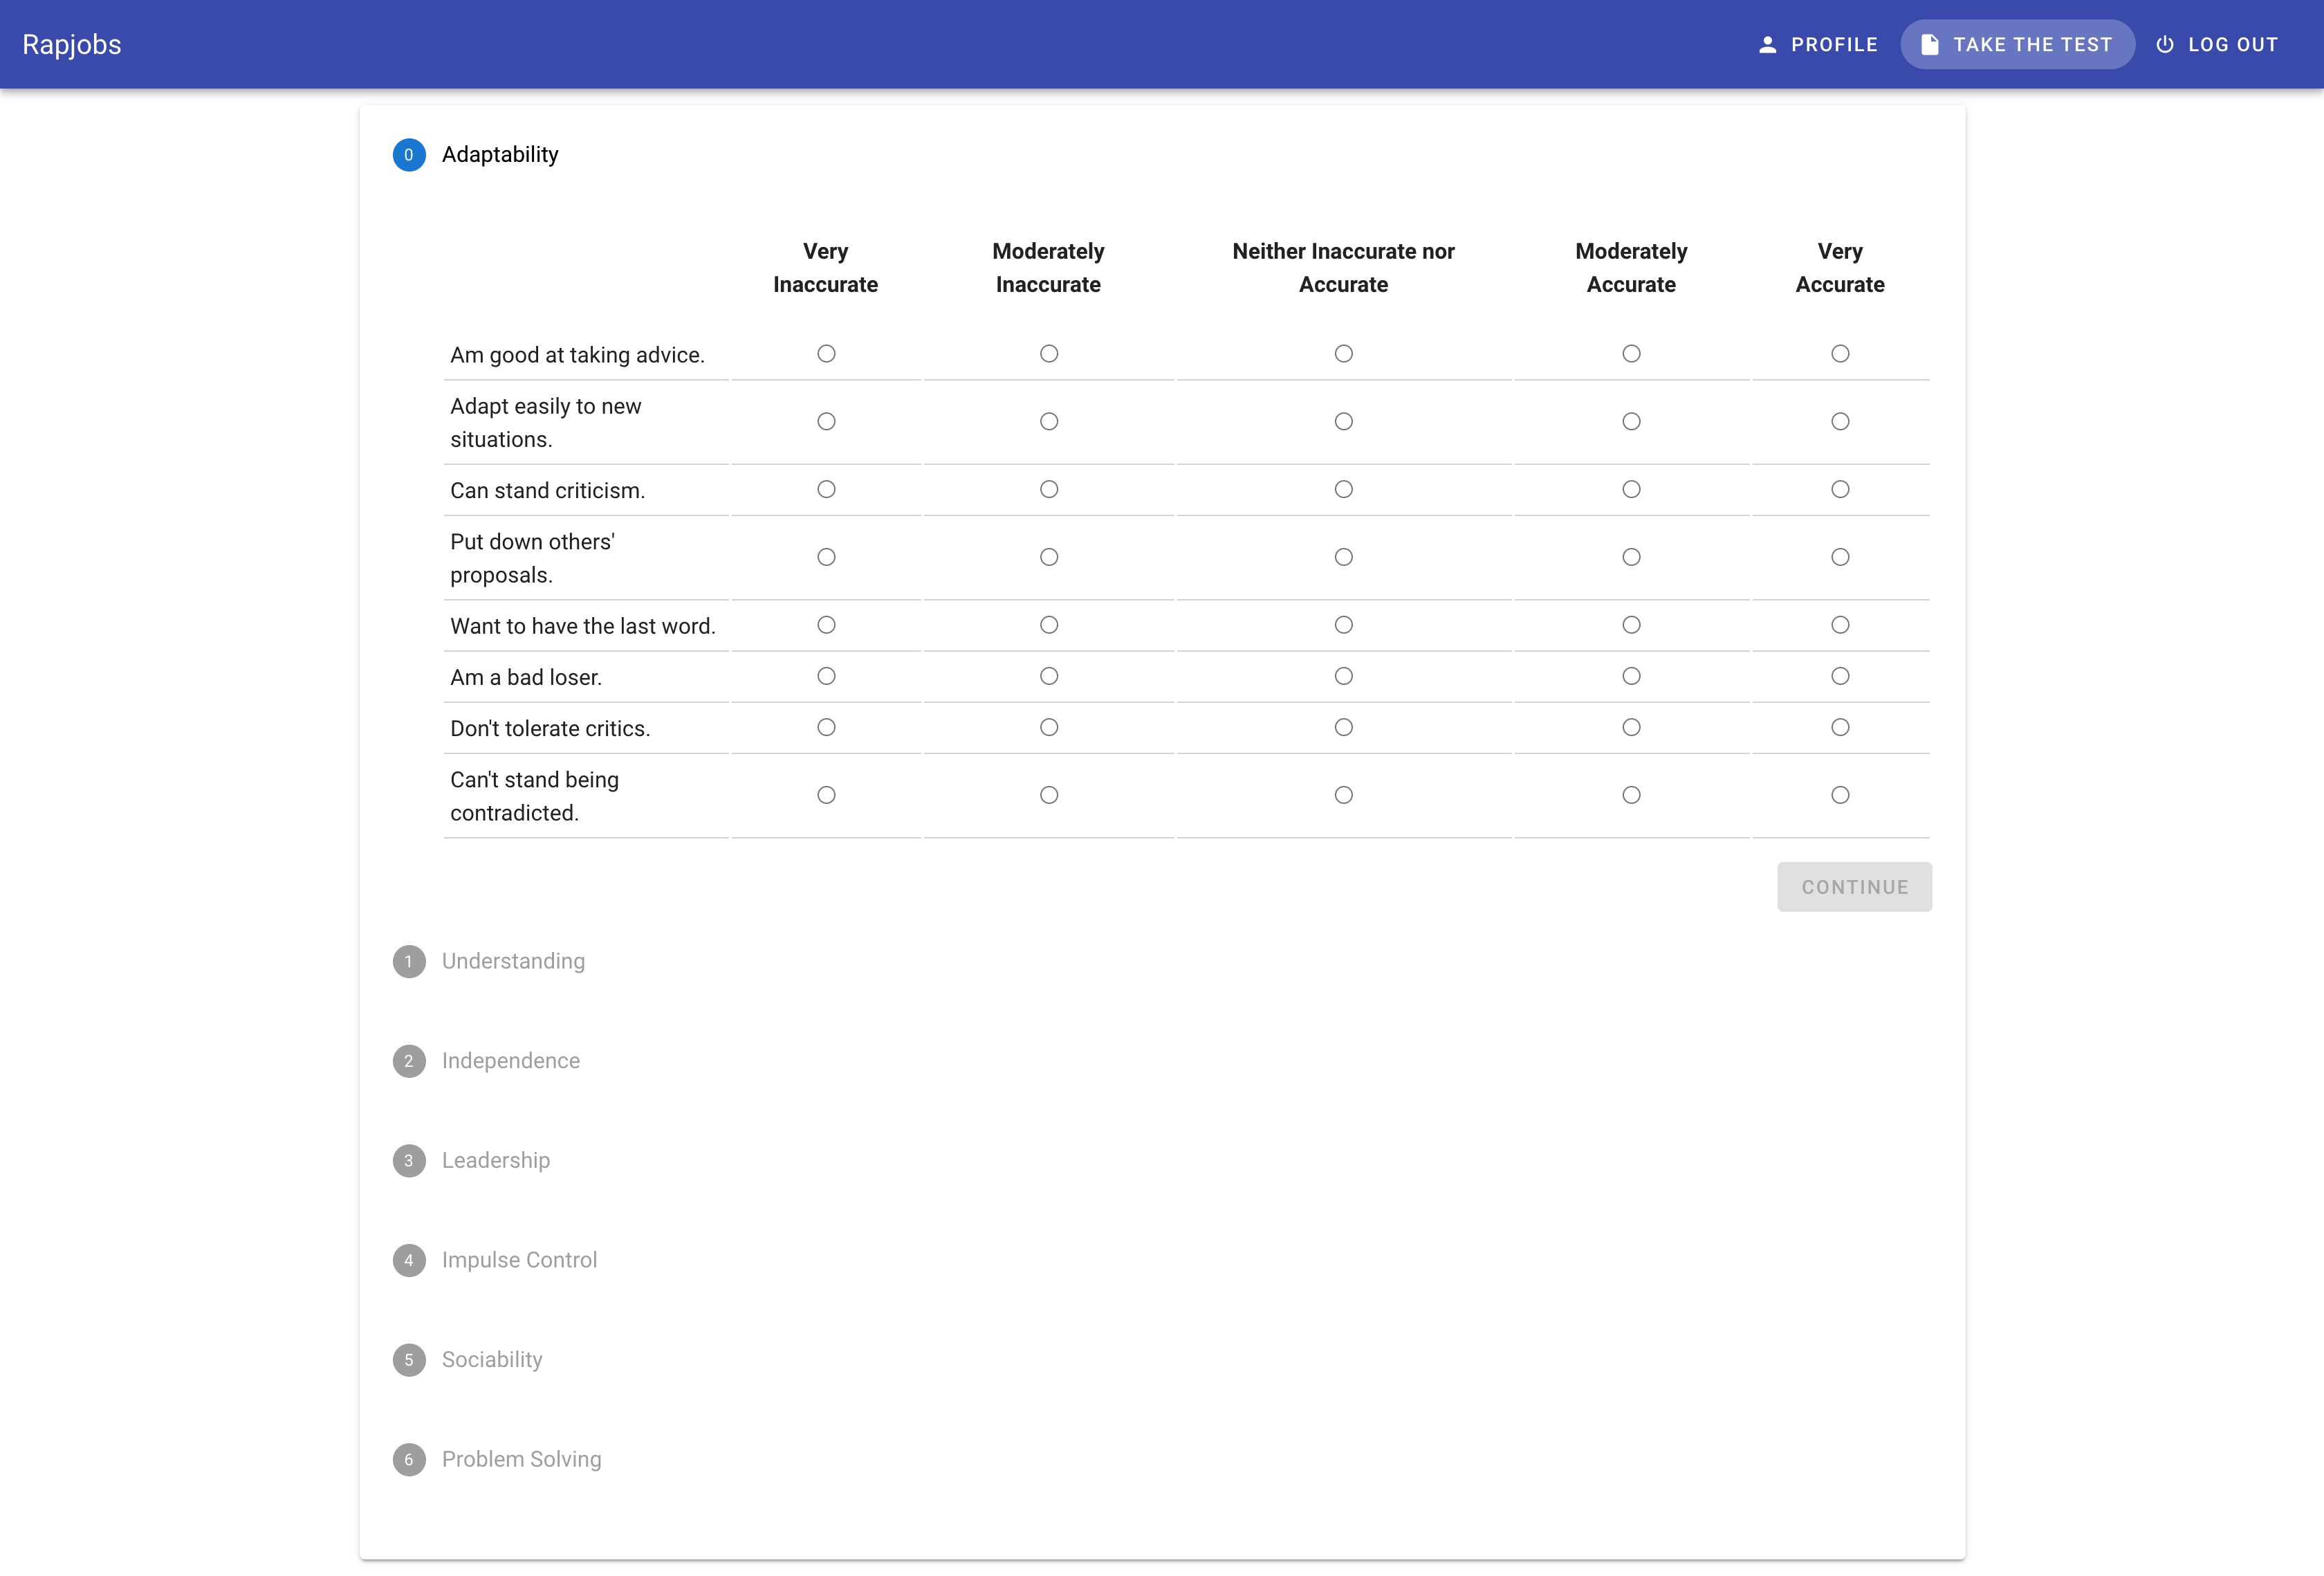Click the step 6 Problem Solving circle icon
The width and height of the screenshot is (2324, 1576).
[x=408, y=1459]
